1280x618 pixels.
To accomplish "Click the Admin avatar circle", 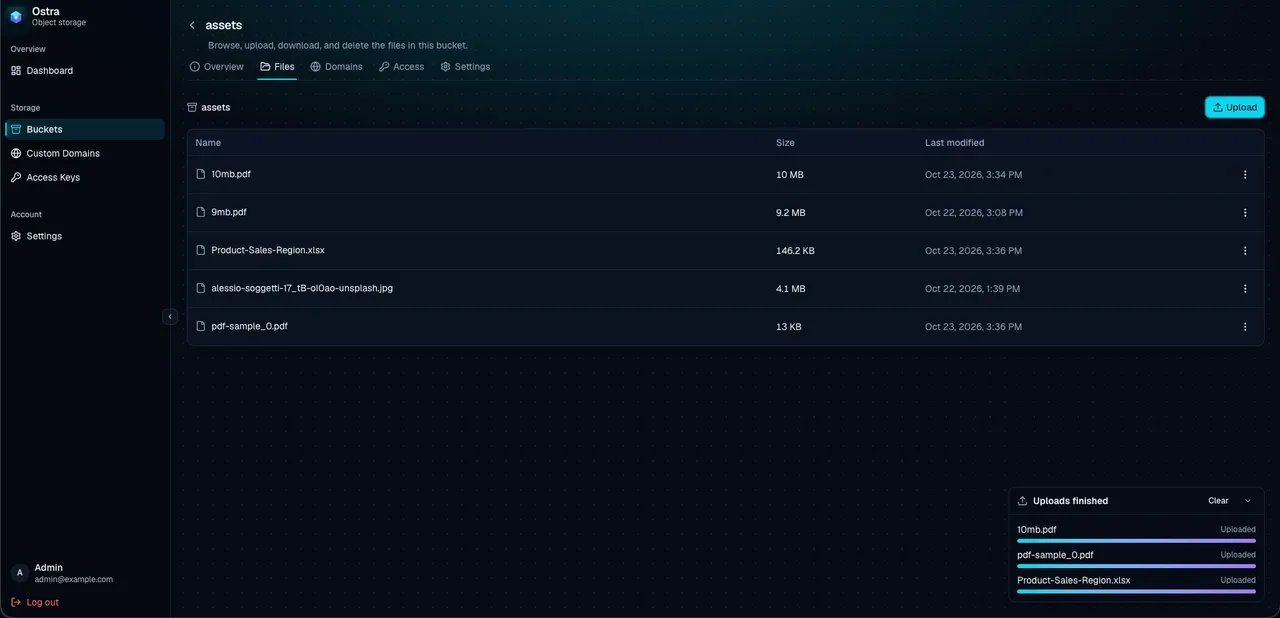I will click(19, 573).
